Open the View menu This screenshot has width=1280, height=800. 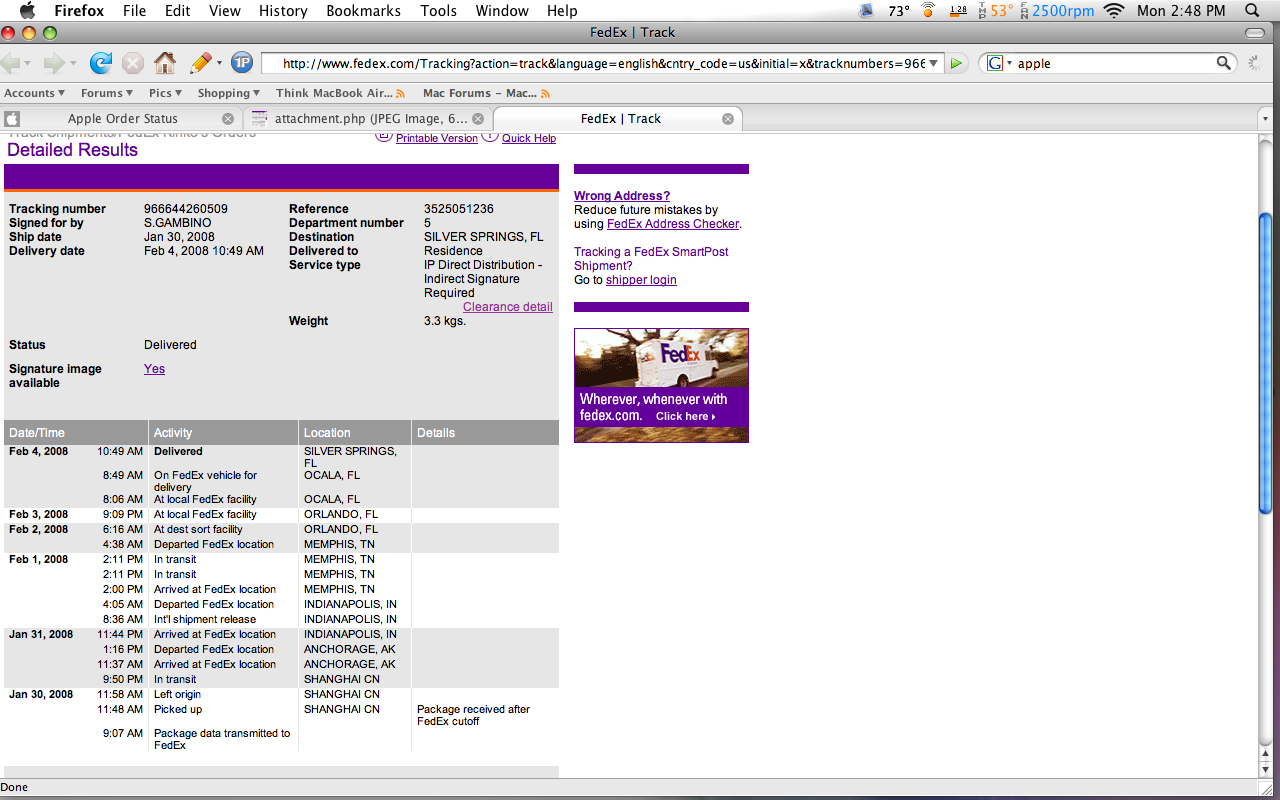coord(225,11)
